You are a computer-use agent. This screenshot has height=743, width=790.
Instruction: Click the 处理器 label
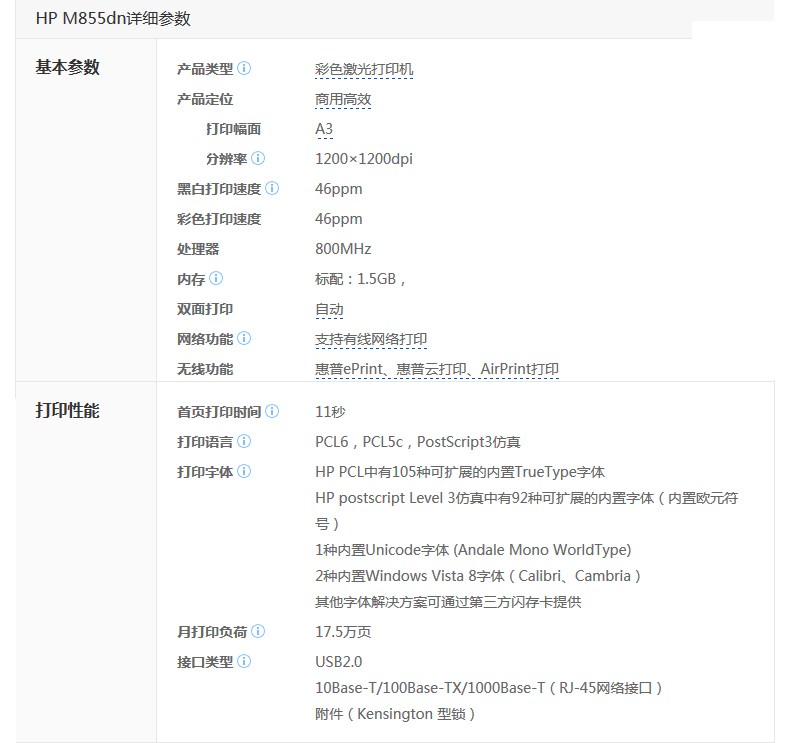198,249
